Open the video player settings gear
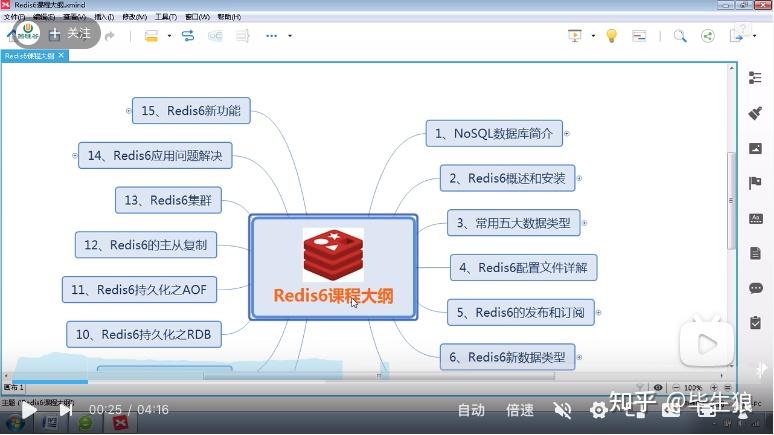 599,410
